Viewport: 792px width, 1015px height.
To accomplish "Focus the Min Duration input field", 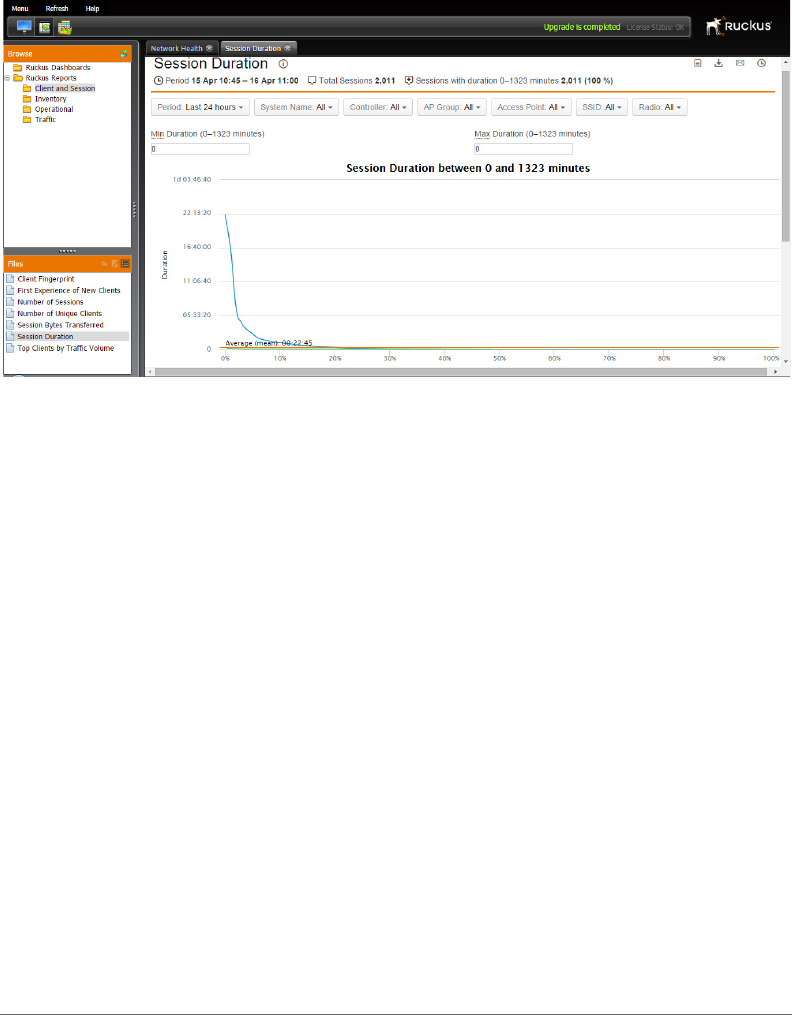I will coord(200,149).
